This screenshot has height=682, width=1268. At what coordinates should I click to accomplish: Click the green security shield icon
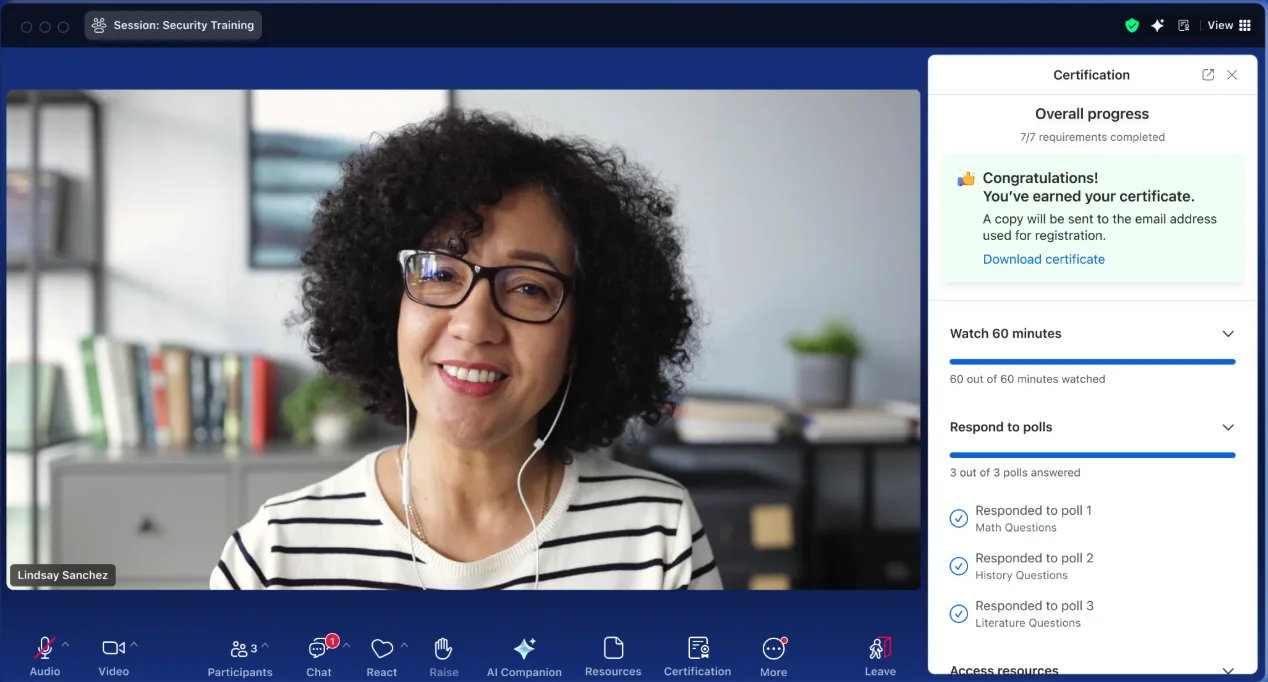pyautogui.click(x=1132, y=26)
